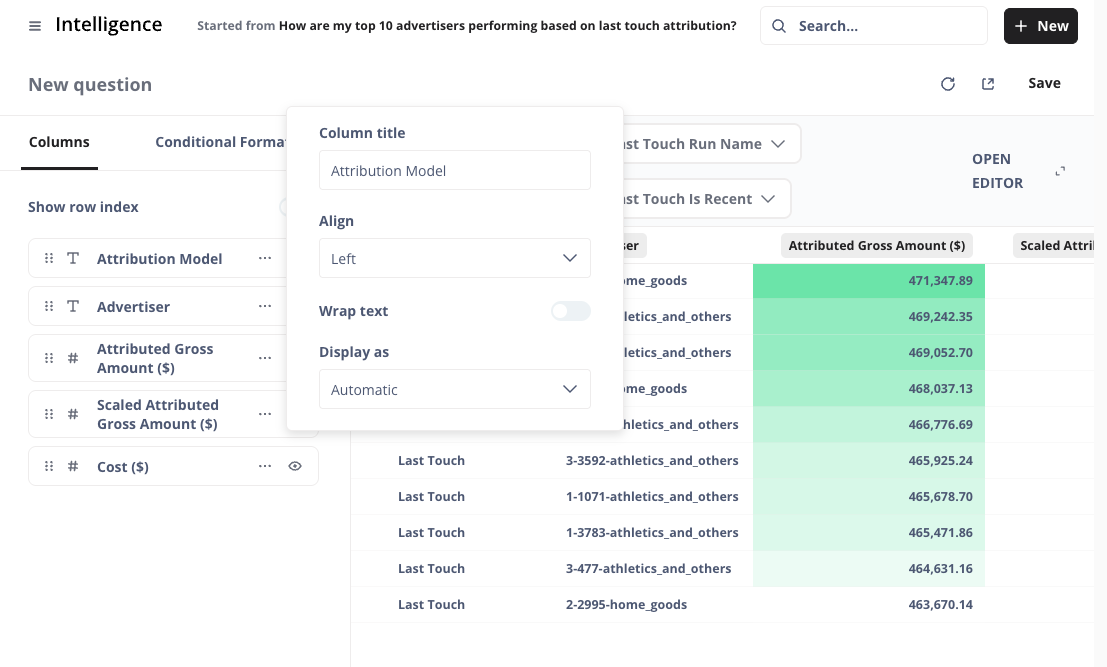Click the refresh icon near Save
The image size is (1107, 667).
pos(948,84)
